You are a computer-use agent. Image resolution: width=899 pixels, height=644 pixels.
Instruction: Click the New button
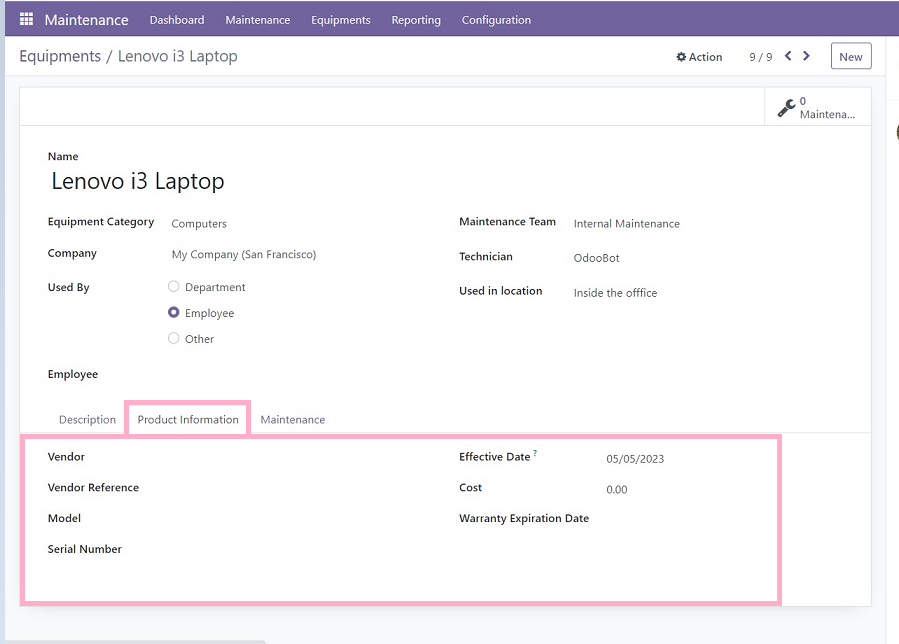[851, 56]
